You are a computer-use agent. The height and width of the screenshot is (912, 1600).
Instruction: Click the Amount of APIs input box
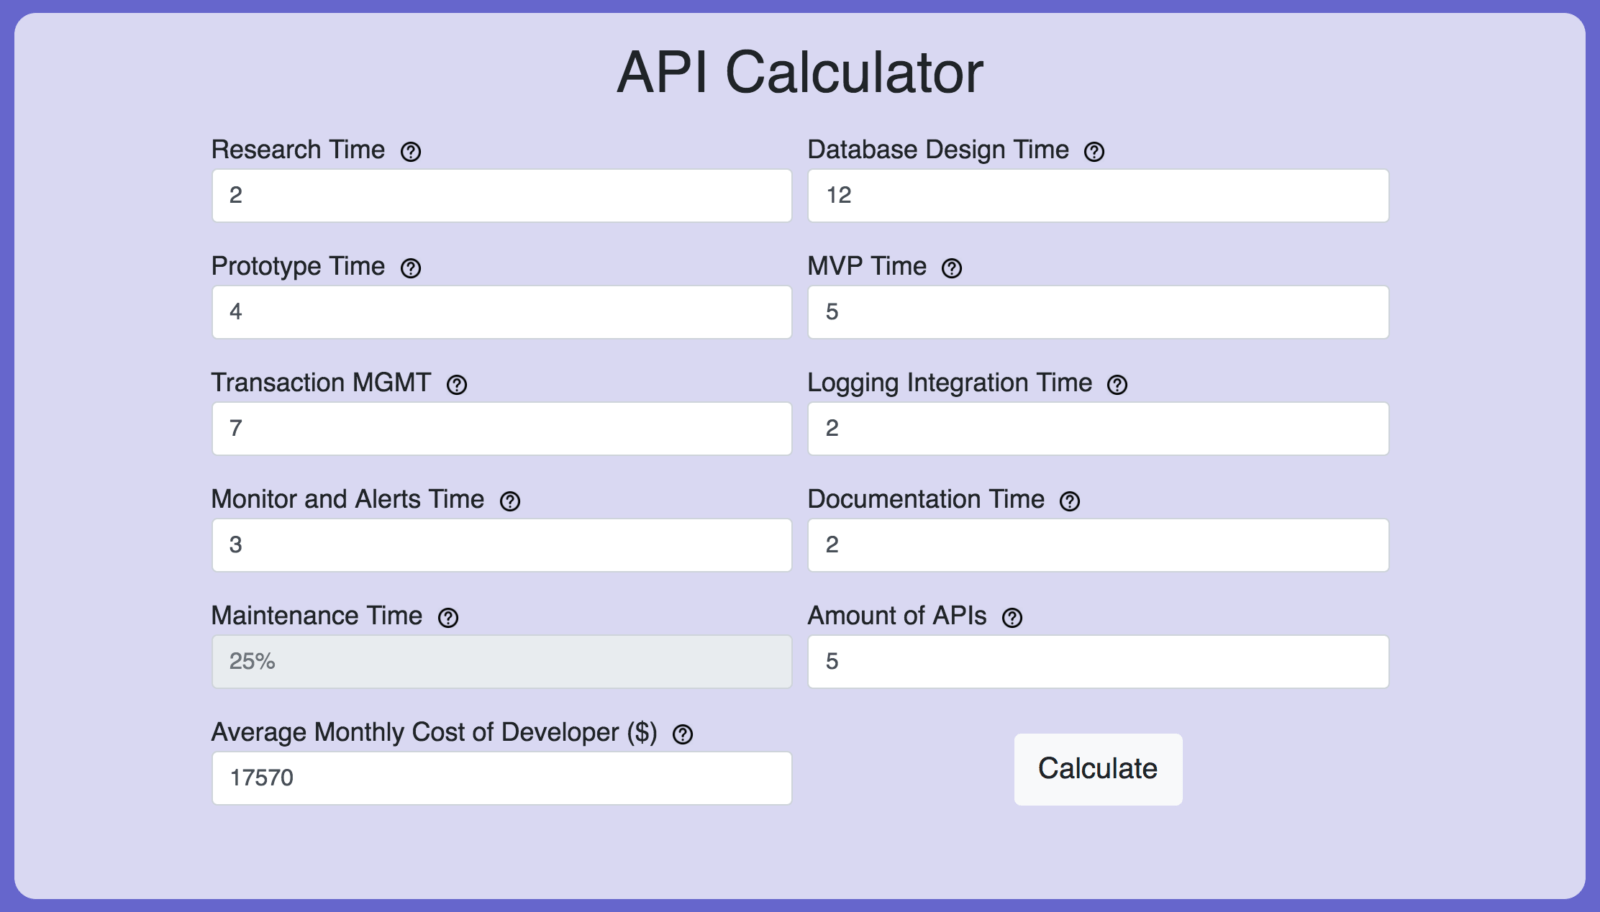[1097, 661]
